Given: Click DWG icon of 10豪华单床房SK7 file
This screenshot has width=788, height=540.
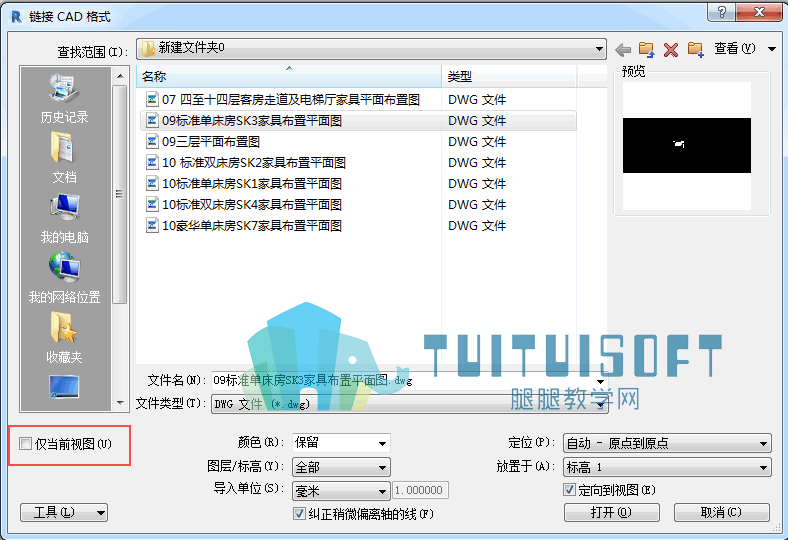Looking at the screenshot, I should [152, 226].
